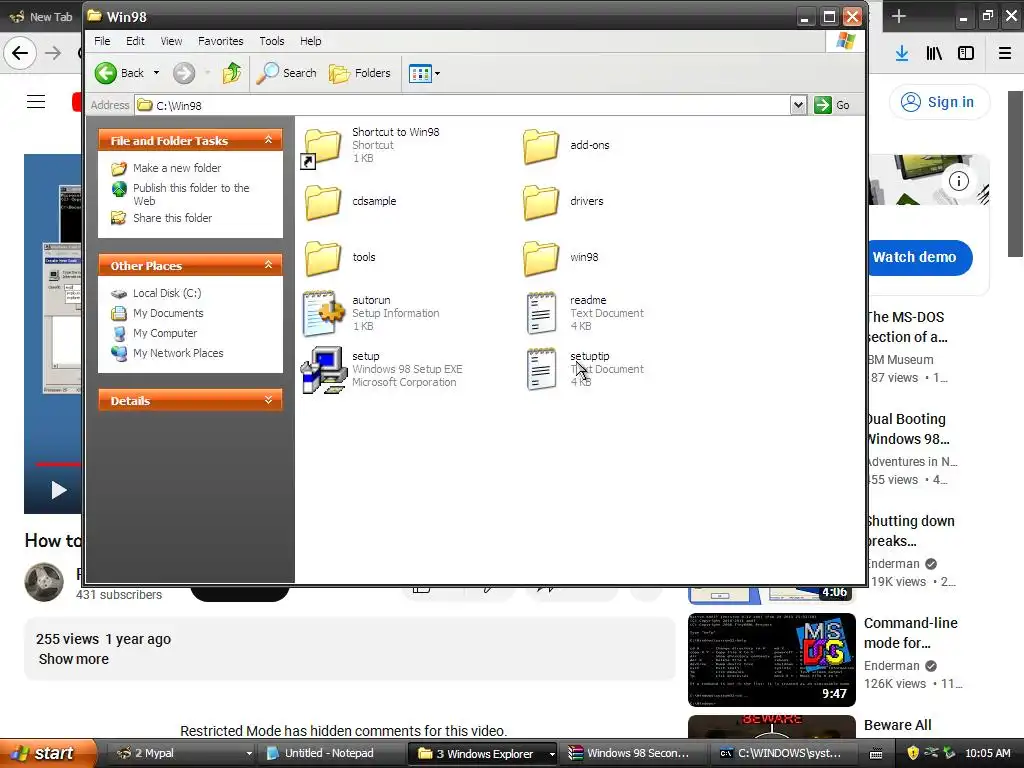Expand the Address bar dropdown

pos(798,105)
